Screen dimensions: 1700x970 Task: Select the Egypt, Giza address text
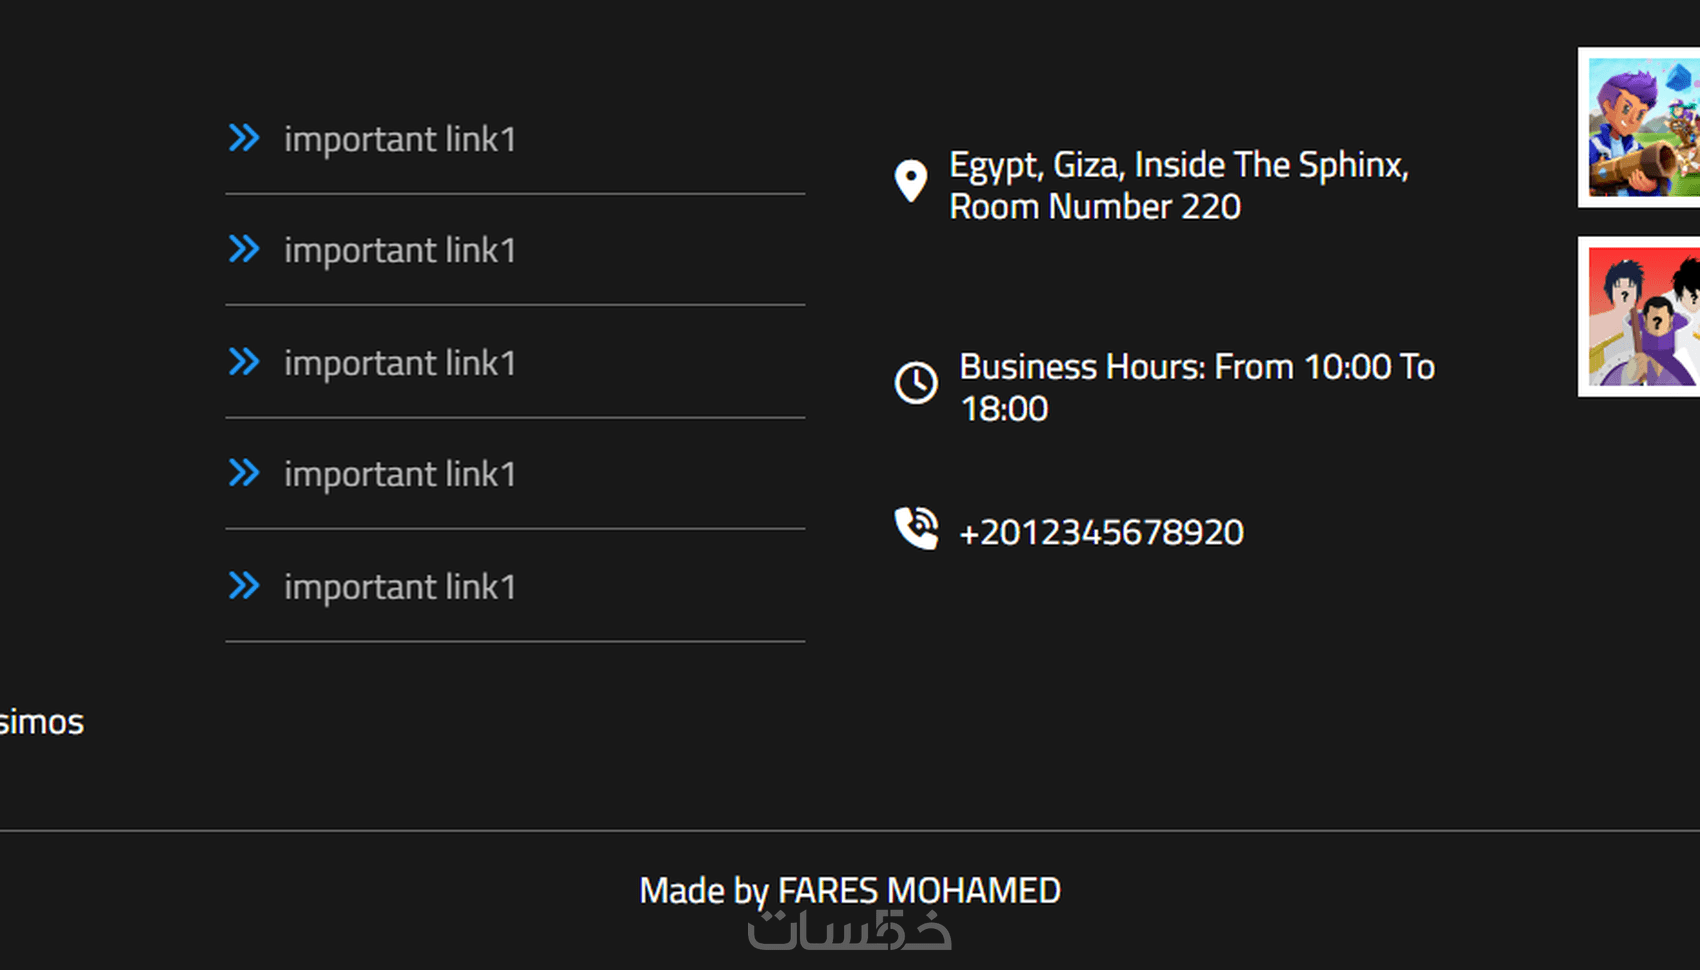pyautogui.click(x=1179, y=185)
